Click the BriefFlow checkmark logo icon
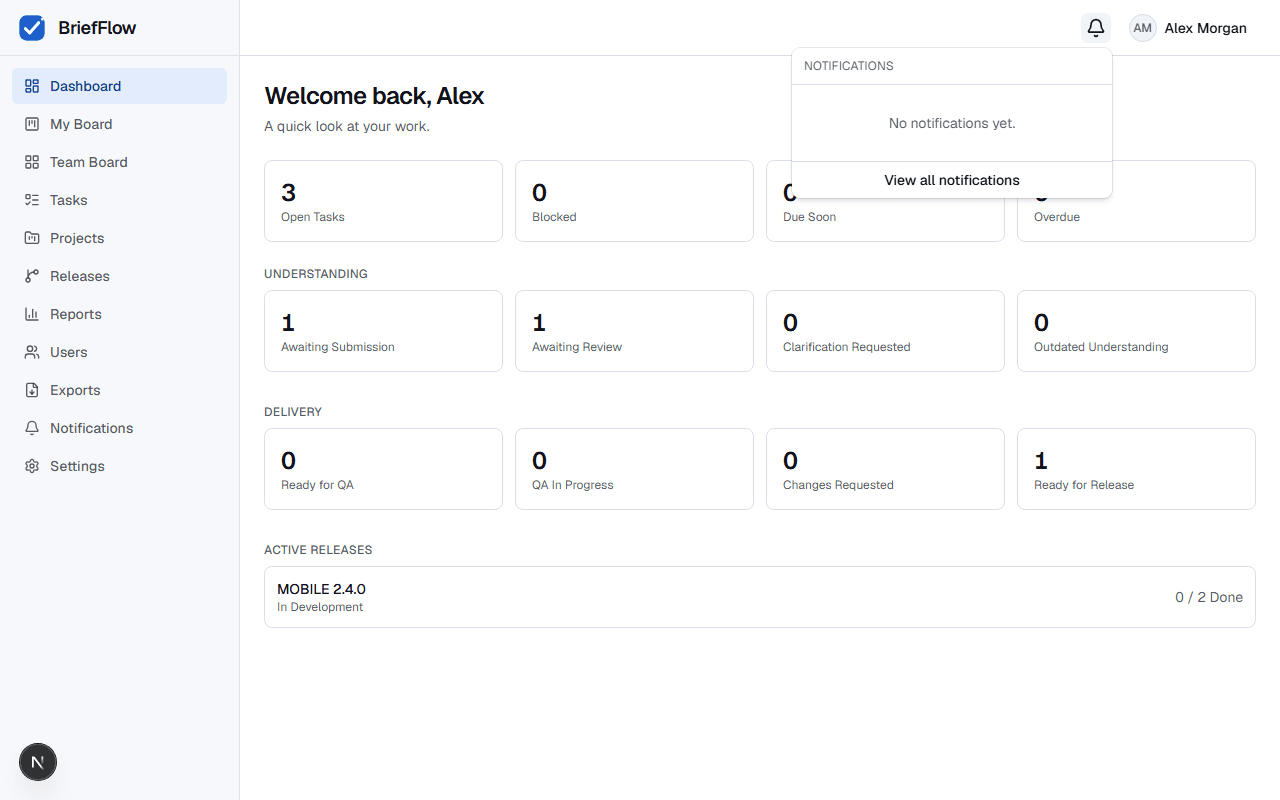Image resolution: width=1280 pixels, height=800 pixels. tap(32, 28)
